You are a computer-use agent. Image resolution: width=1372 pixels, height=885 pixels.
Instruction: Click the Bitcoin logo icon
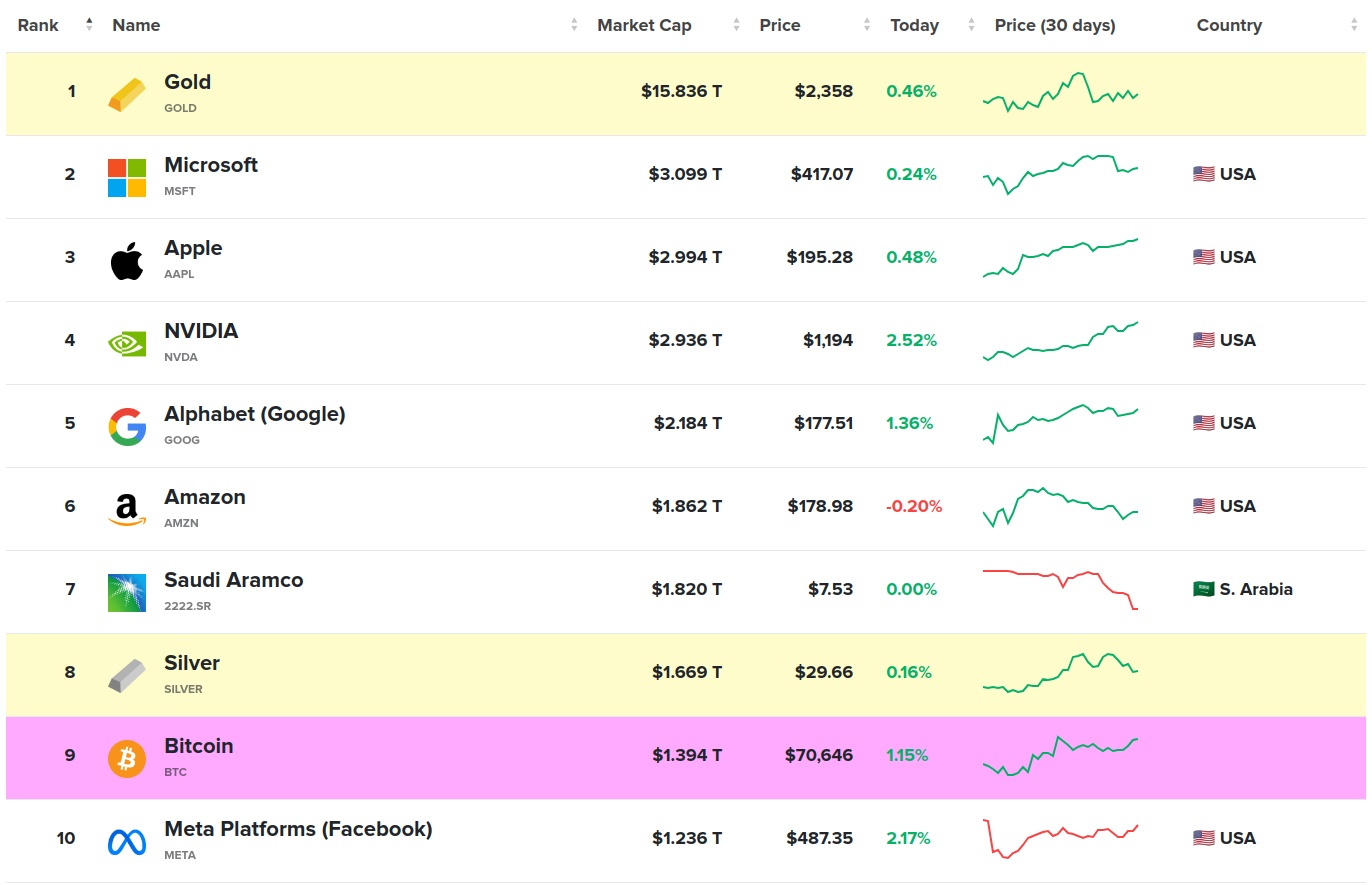click(x=127, y=758)
